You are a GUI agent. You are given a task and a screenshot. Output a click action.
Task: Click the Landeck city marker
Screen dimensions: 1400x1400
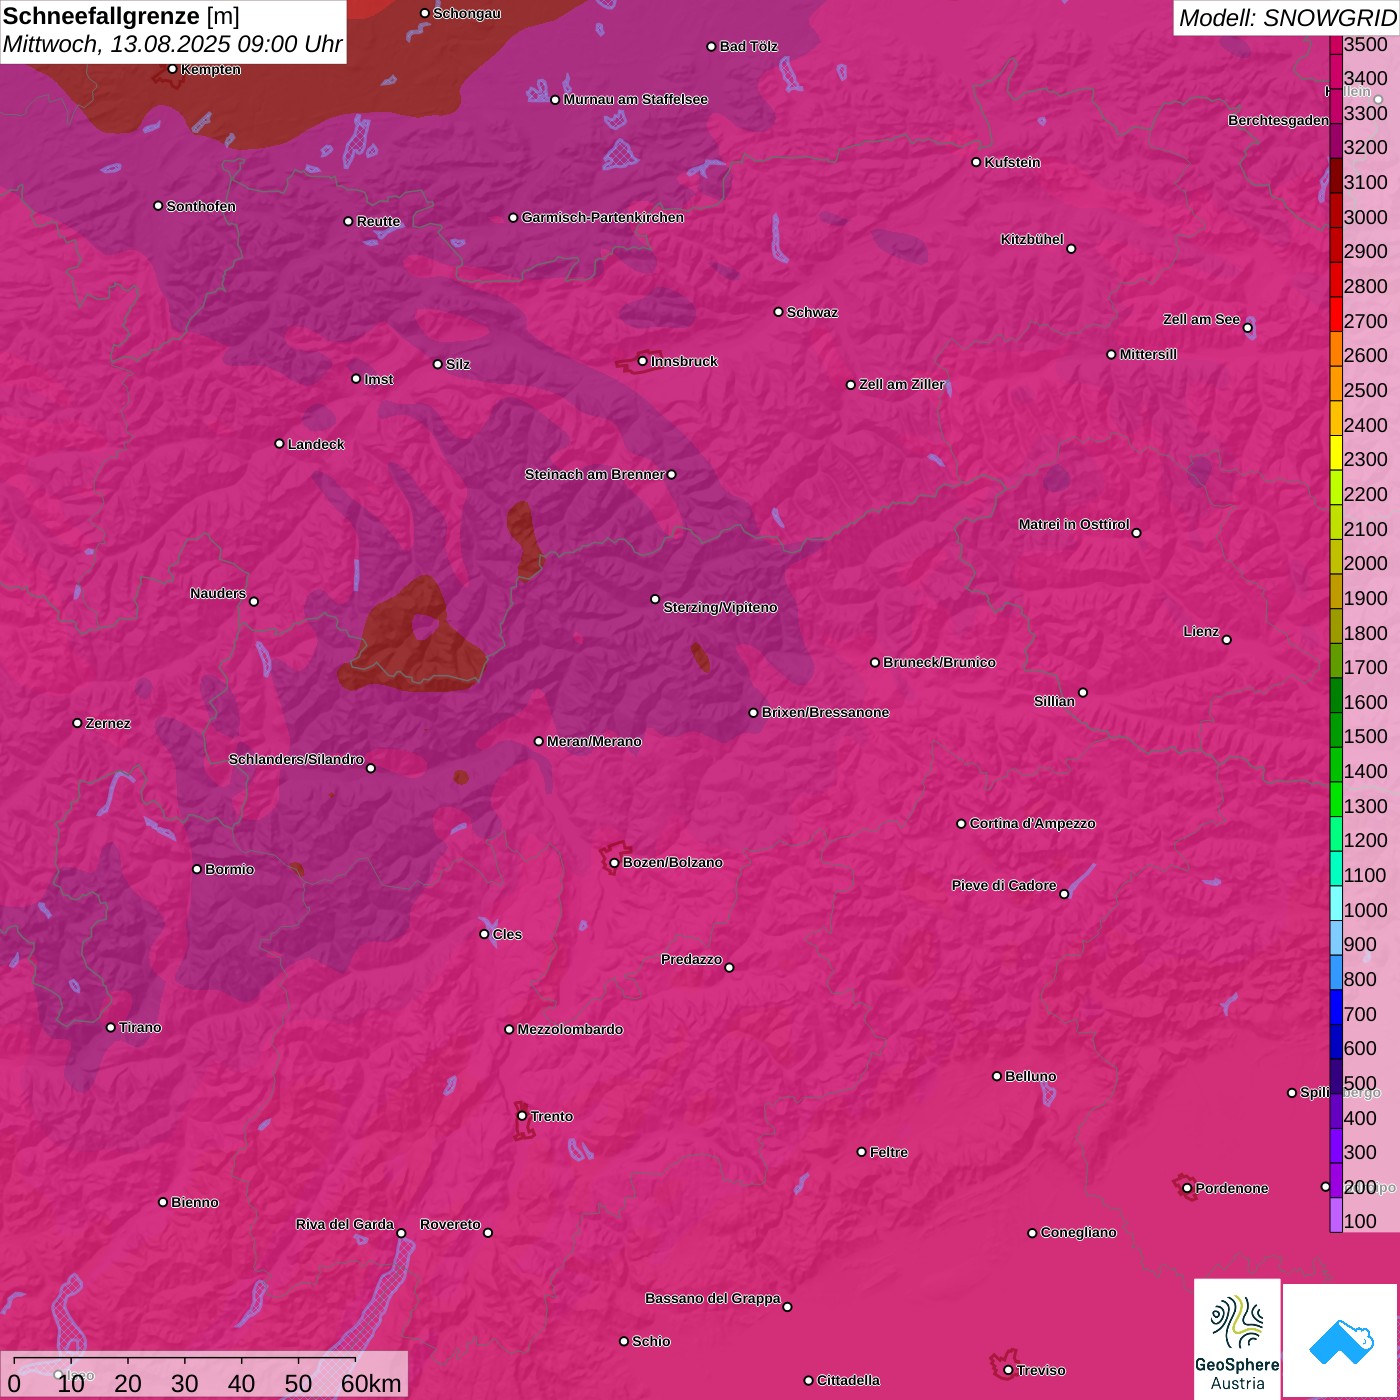click(x=279, y=444)
